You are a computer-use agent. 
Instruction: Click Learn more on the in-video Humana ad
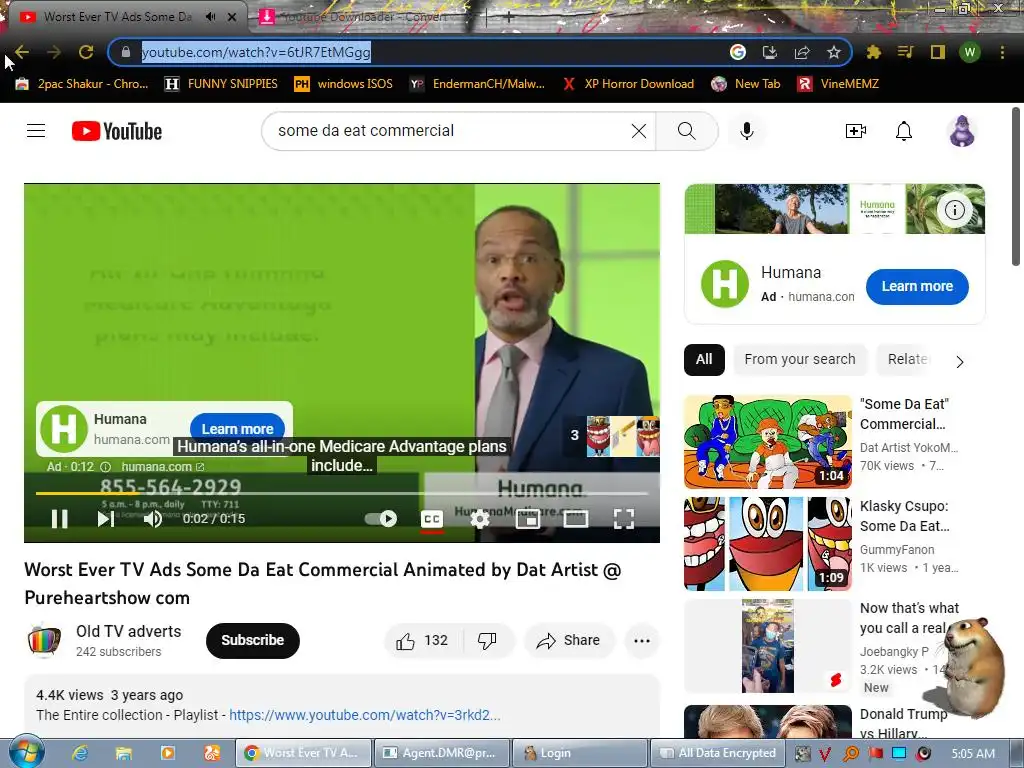pos(238,429)
